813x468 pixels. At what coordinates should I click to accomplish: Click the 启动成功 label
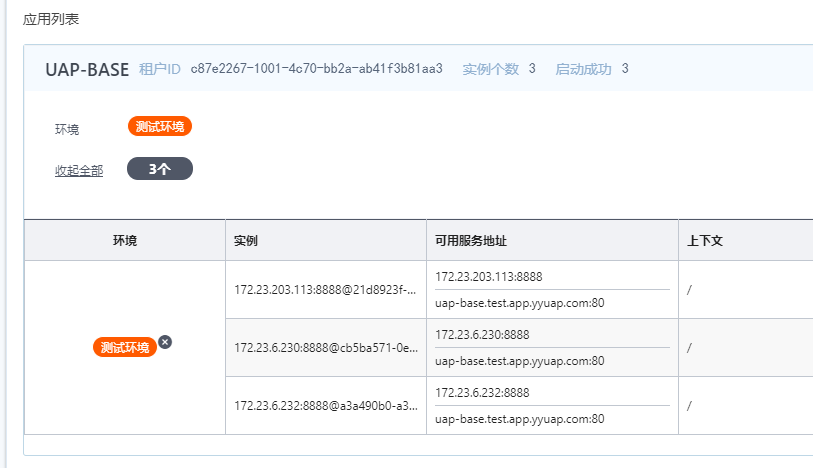tap(583, 69)
